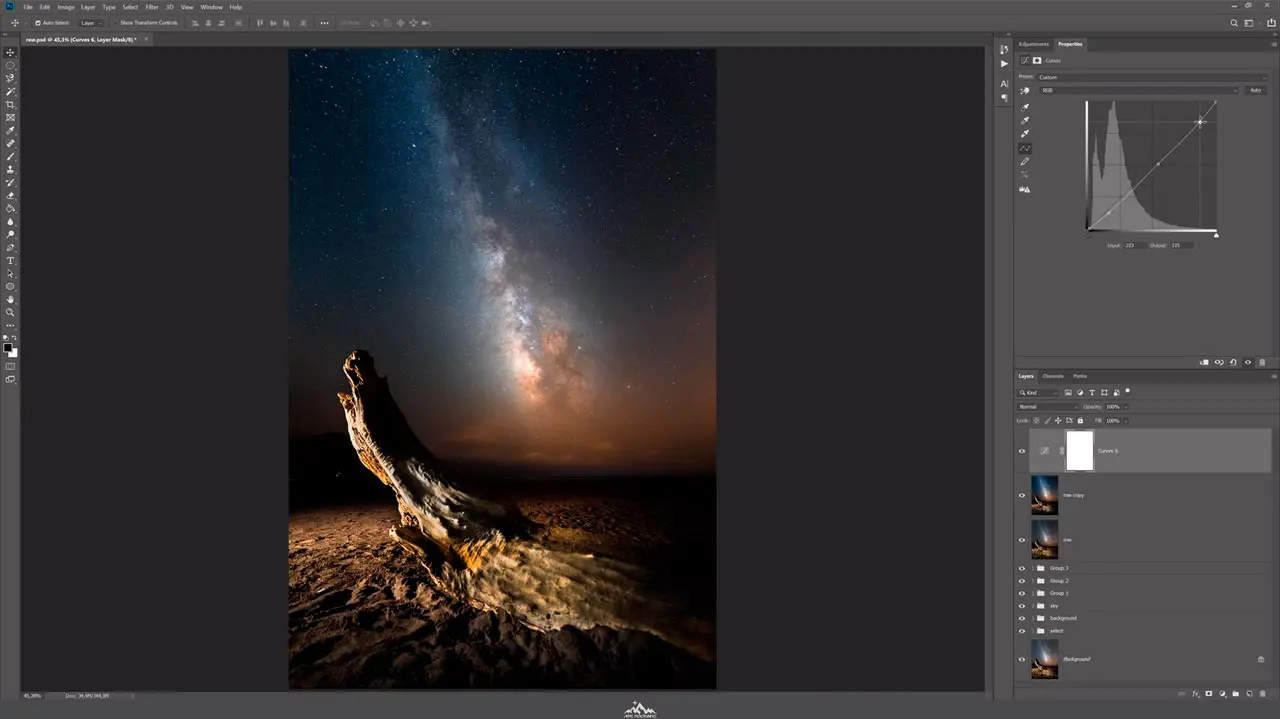This screenshot has height=719, width=1280.
Task: Hide the sky layer group
Action: click(1021, 606)
